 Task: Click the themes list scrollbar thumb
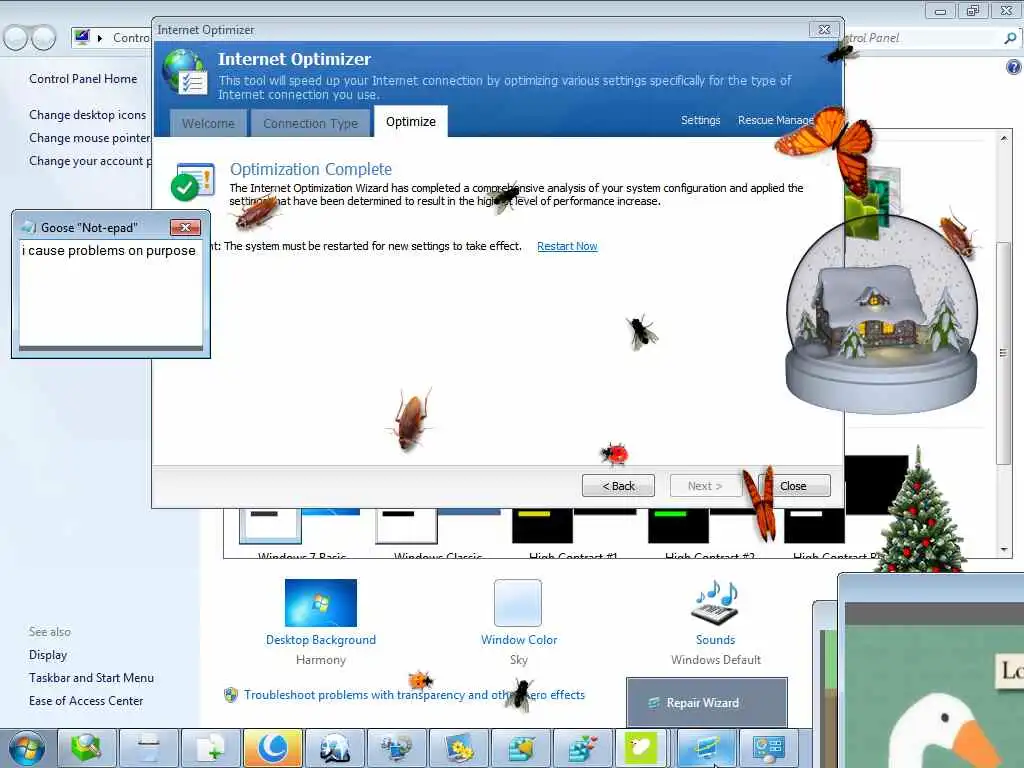1004,353
